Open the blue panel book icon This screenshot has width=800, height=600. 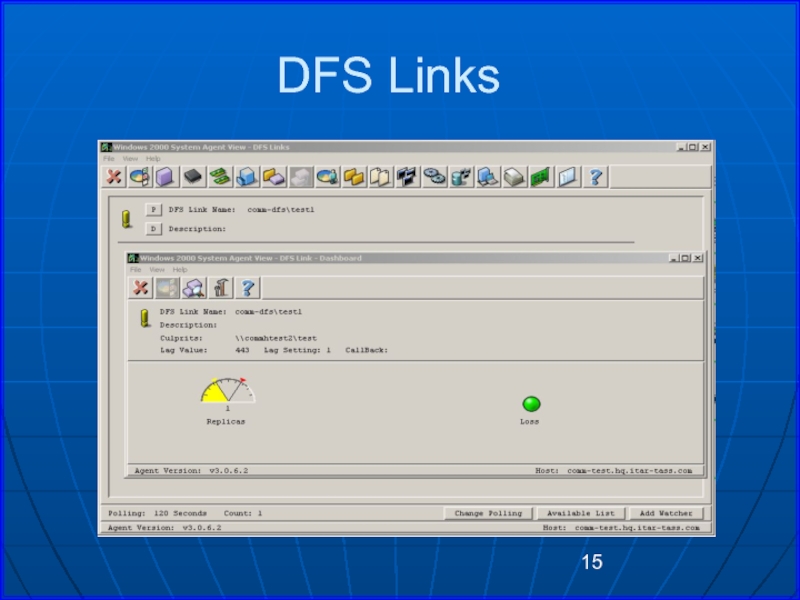point(568,177)
